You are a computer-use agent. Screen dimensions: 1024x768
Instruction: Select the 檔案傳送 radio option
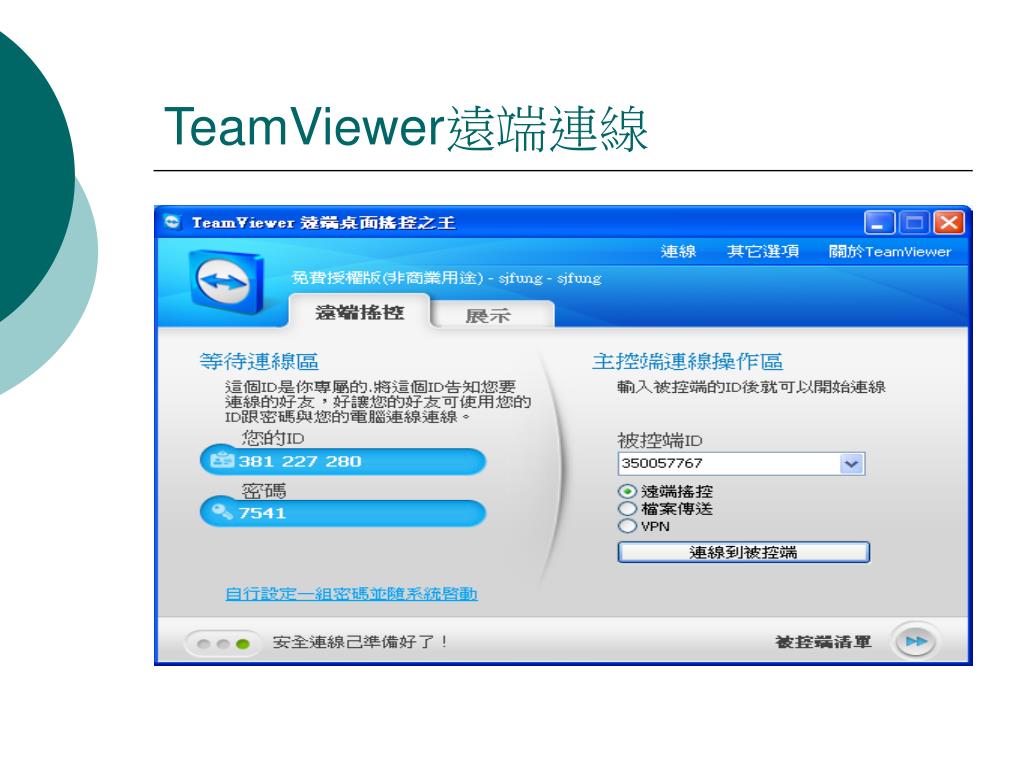627,509
